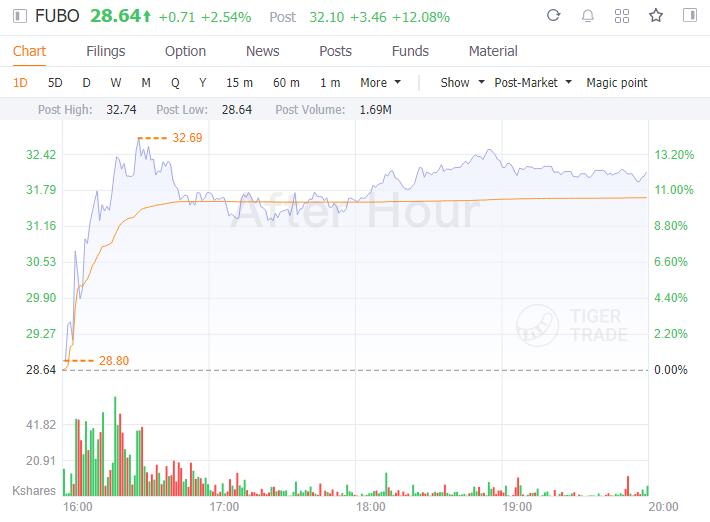Select the 1D timeframe
710x522 pixels.
[x=20, y=83]
